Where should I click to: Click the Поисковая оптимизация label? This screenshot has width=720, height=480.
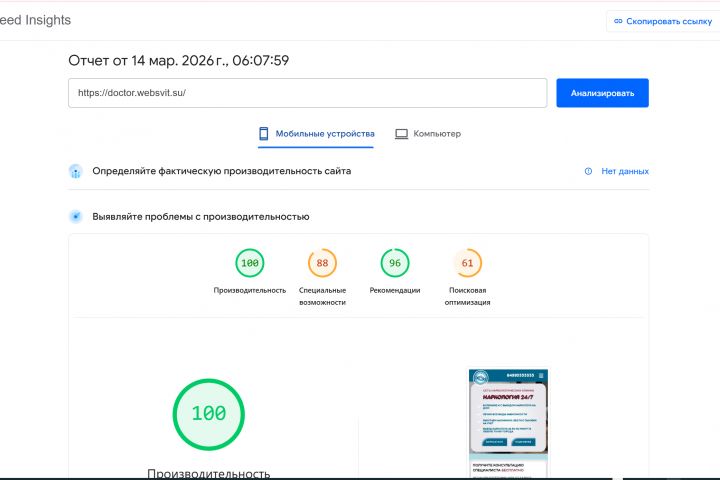(x=467, y=296)
